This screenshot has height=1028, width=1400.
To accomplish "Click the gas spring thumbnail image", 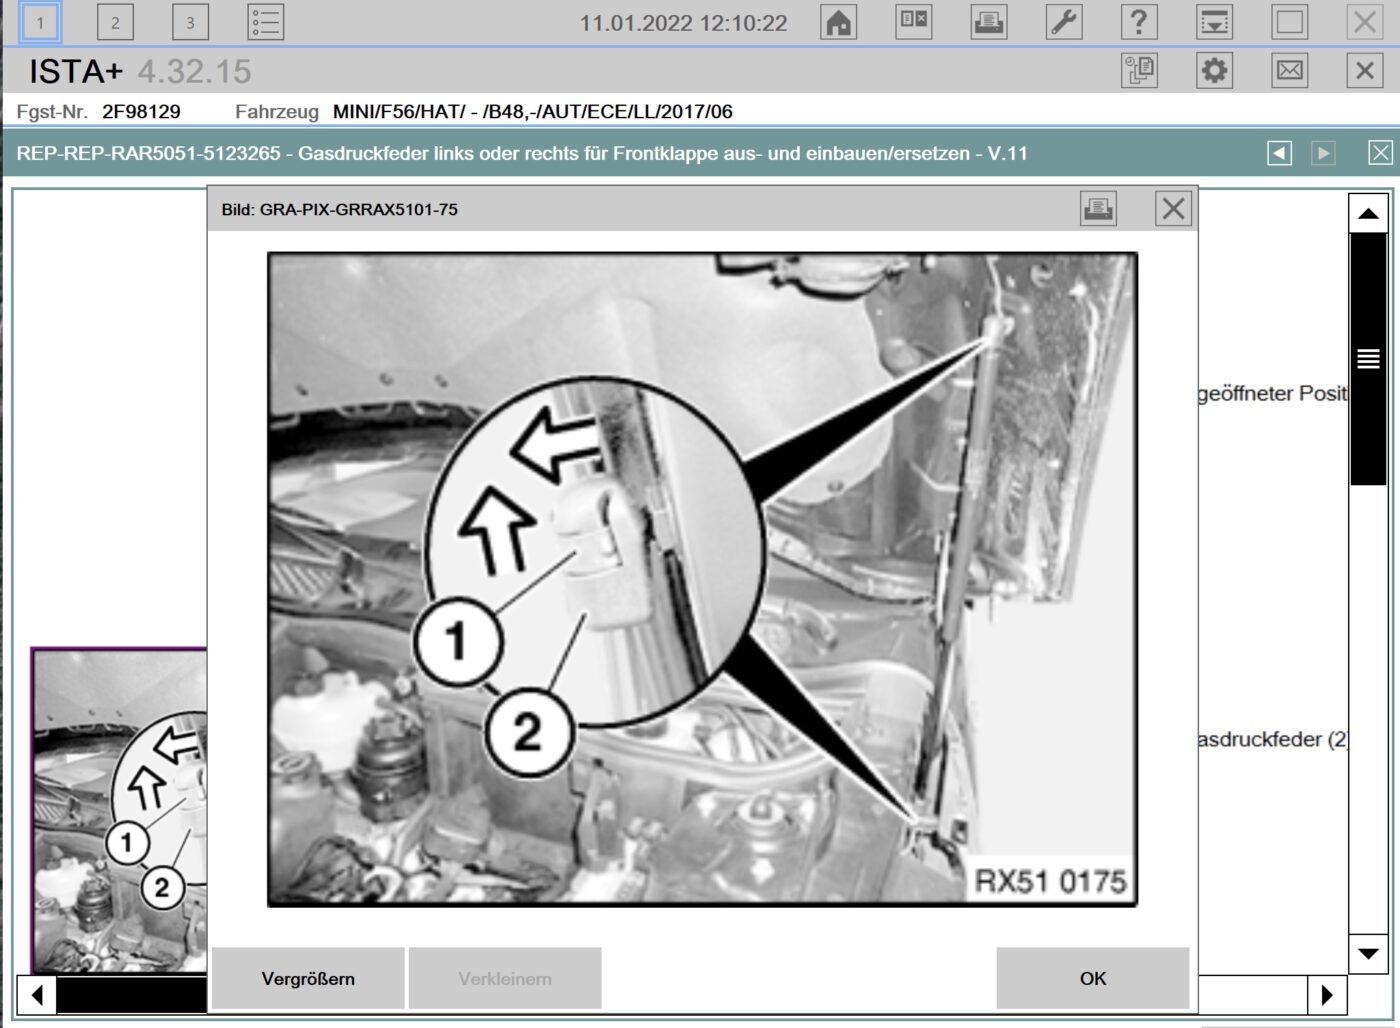I will tap(119, 810).
